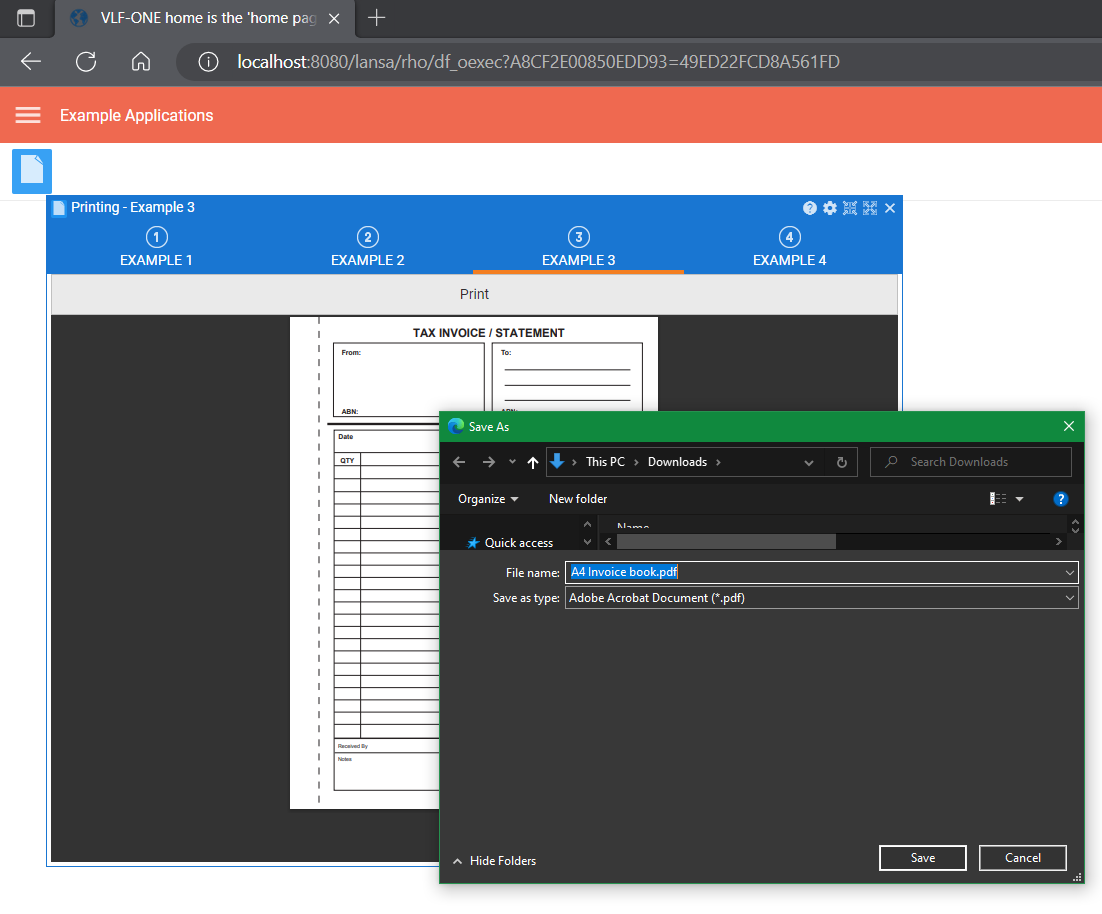
Task: Switch to the Example 4 tab
Action: pos(789,249)
